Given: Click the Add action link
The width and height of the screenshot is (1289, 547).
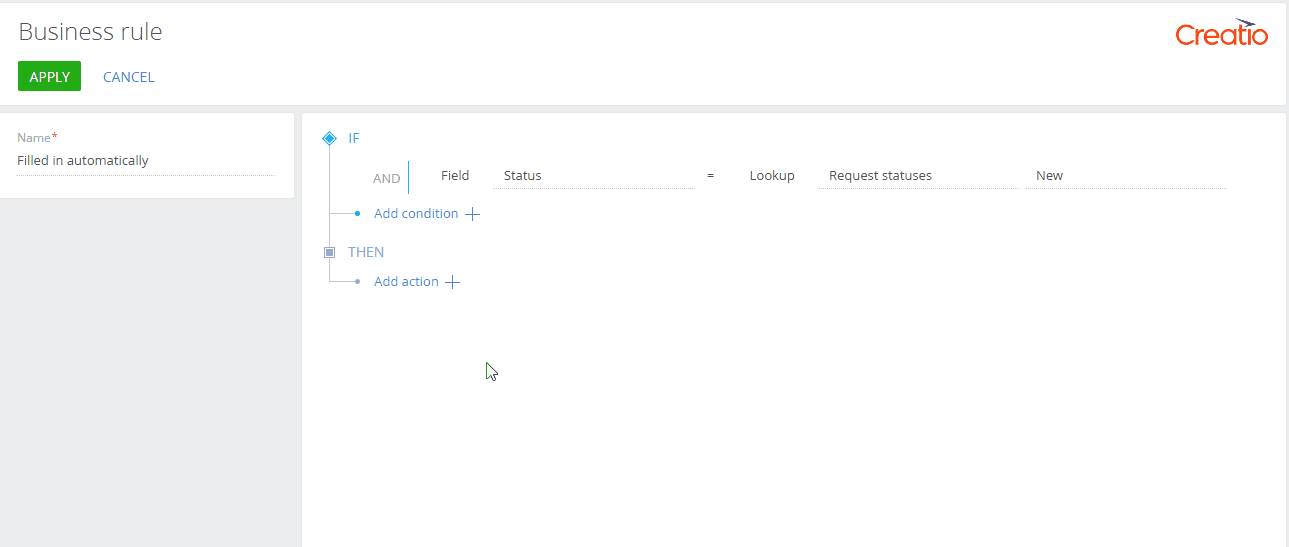Looking at the screenshot, I should (406, 282).
